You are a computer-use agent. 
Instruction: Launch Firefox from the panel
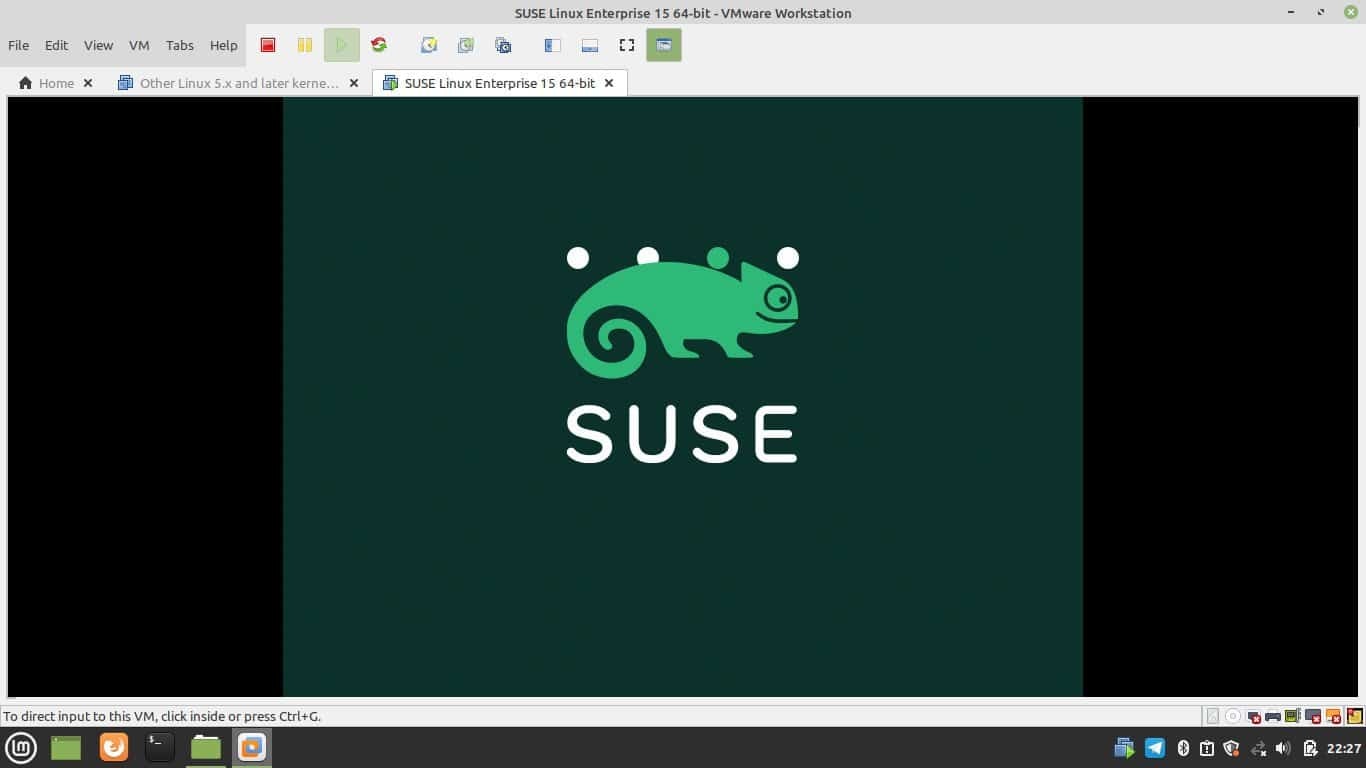pos(114,747)
